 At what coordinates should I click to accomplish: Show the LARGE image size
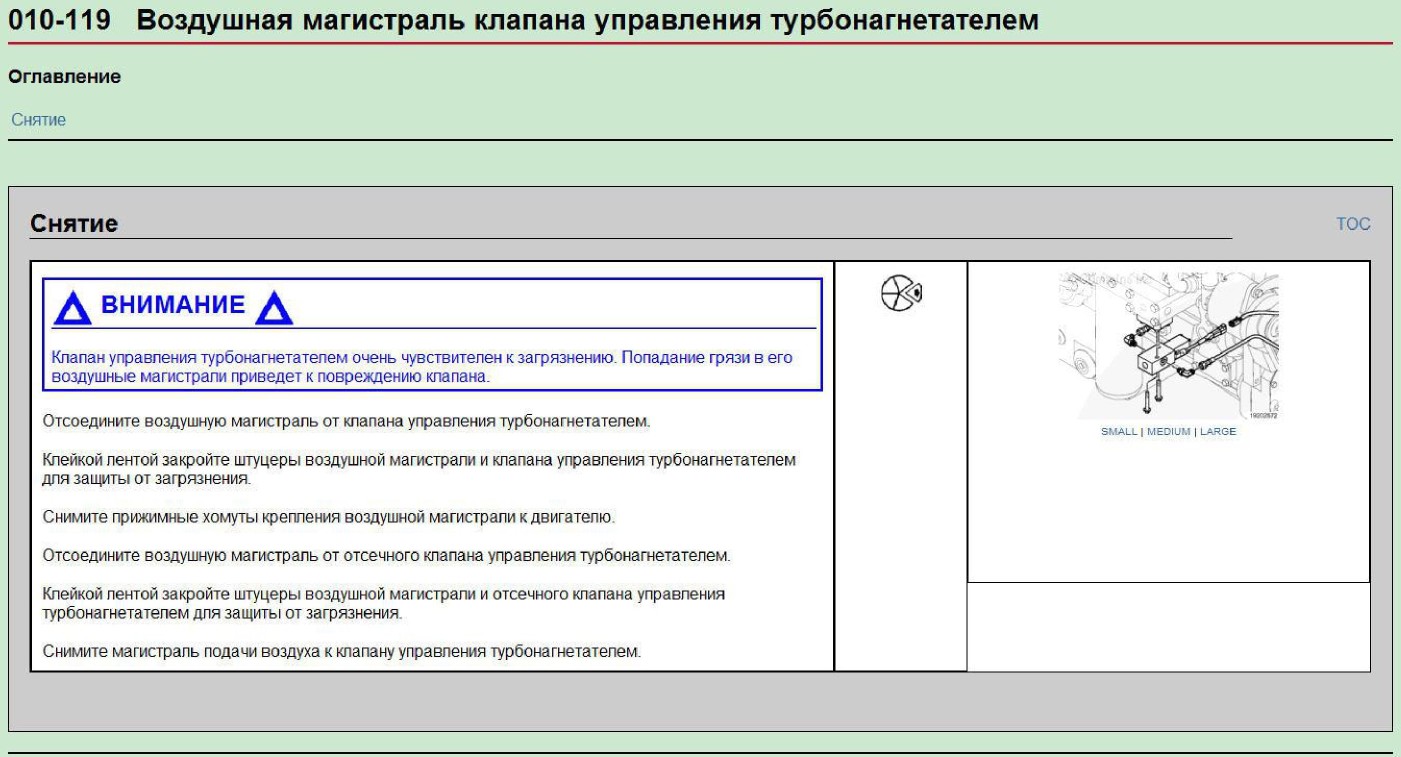click(x=1218, y=432)
